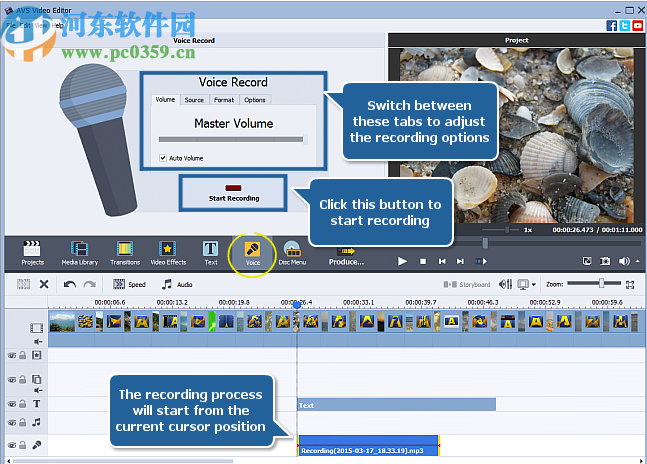The width and height of the screenshot is (647, 464).
Task: Click the Start Recording button
Action: (x=233, y=193)
